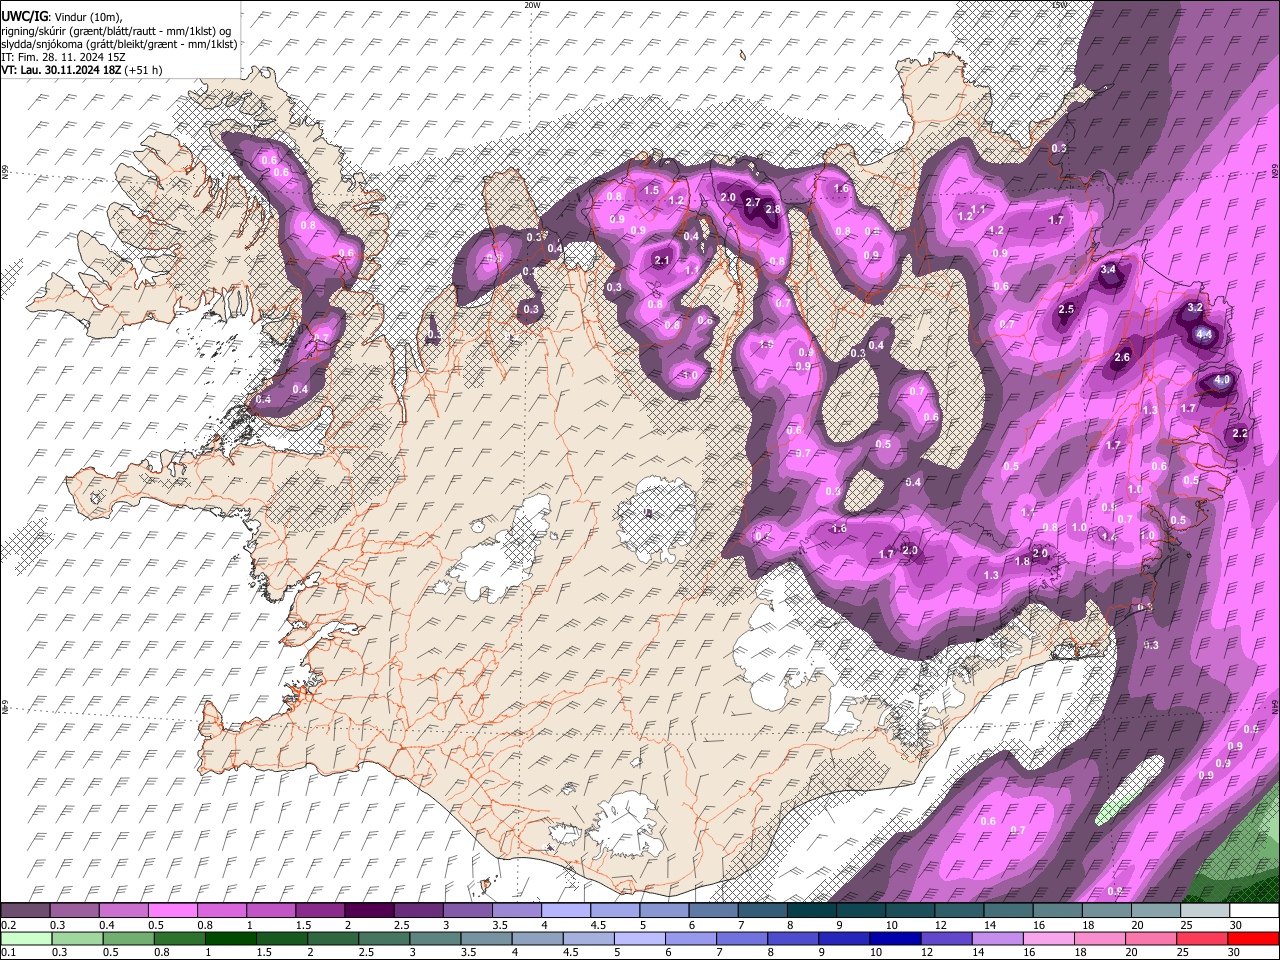Viewport: 1280px width, 960px height.
Task: Click the deep blue 10–12 rain scale swatch
Action: pos(895,938)
